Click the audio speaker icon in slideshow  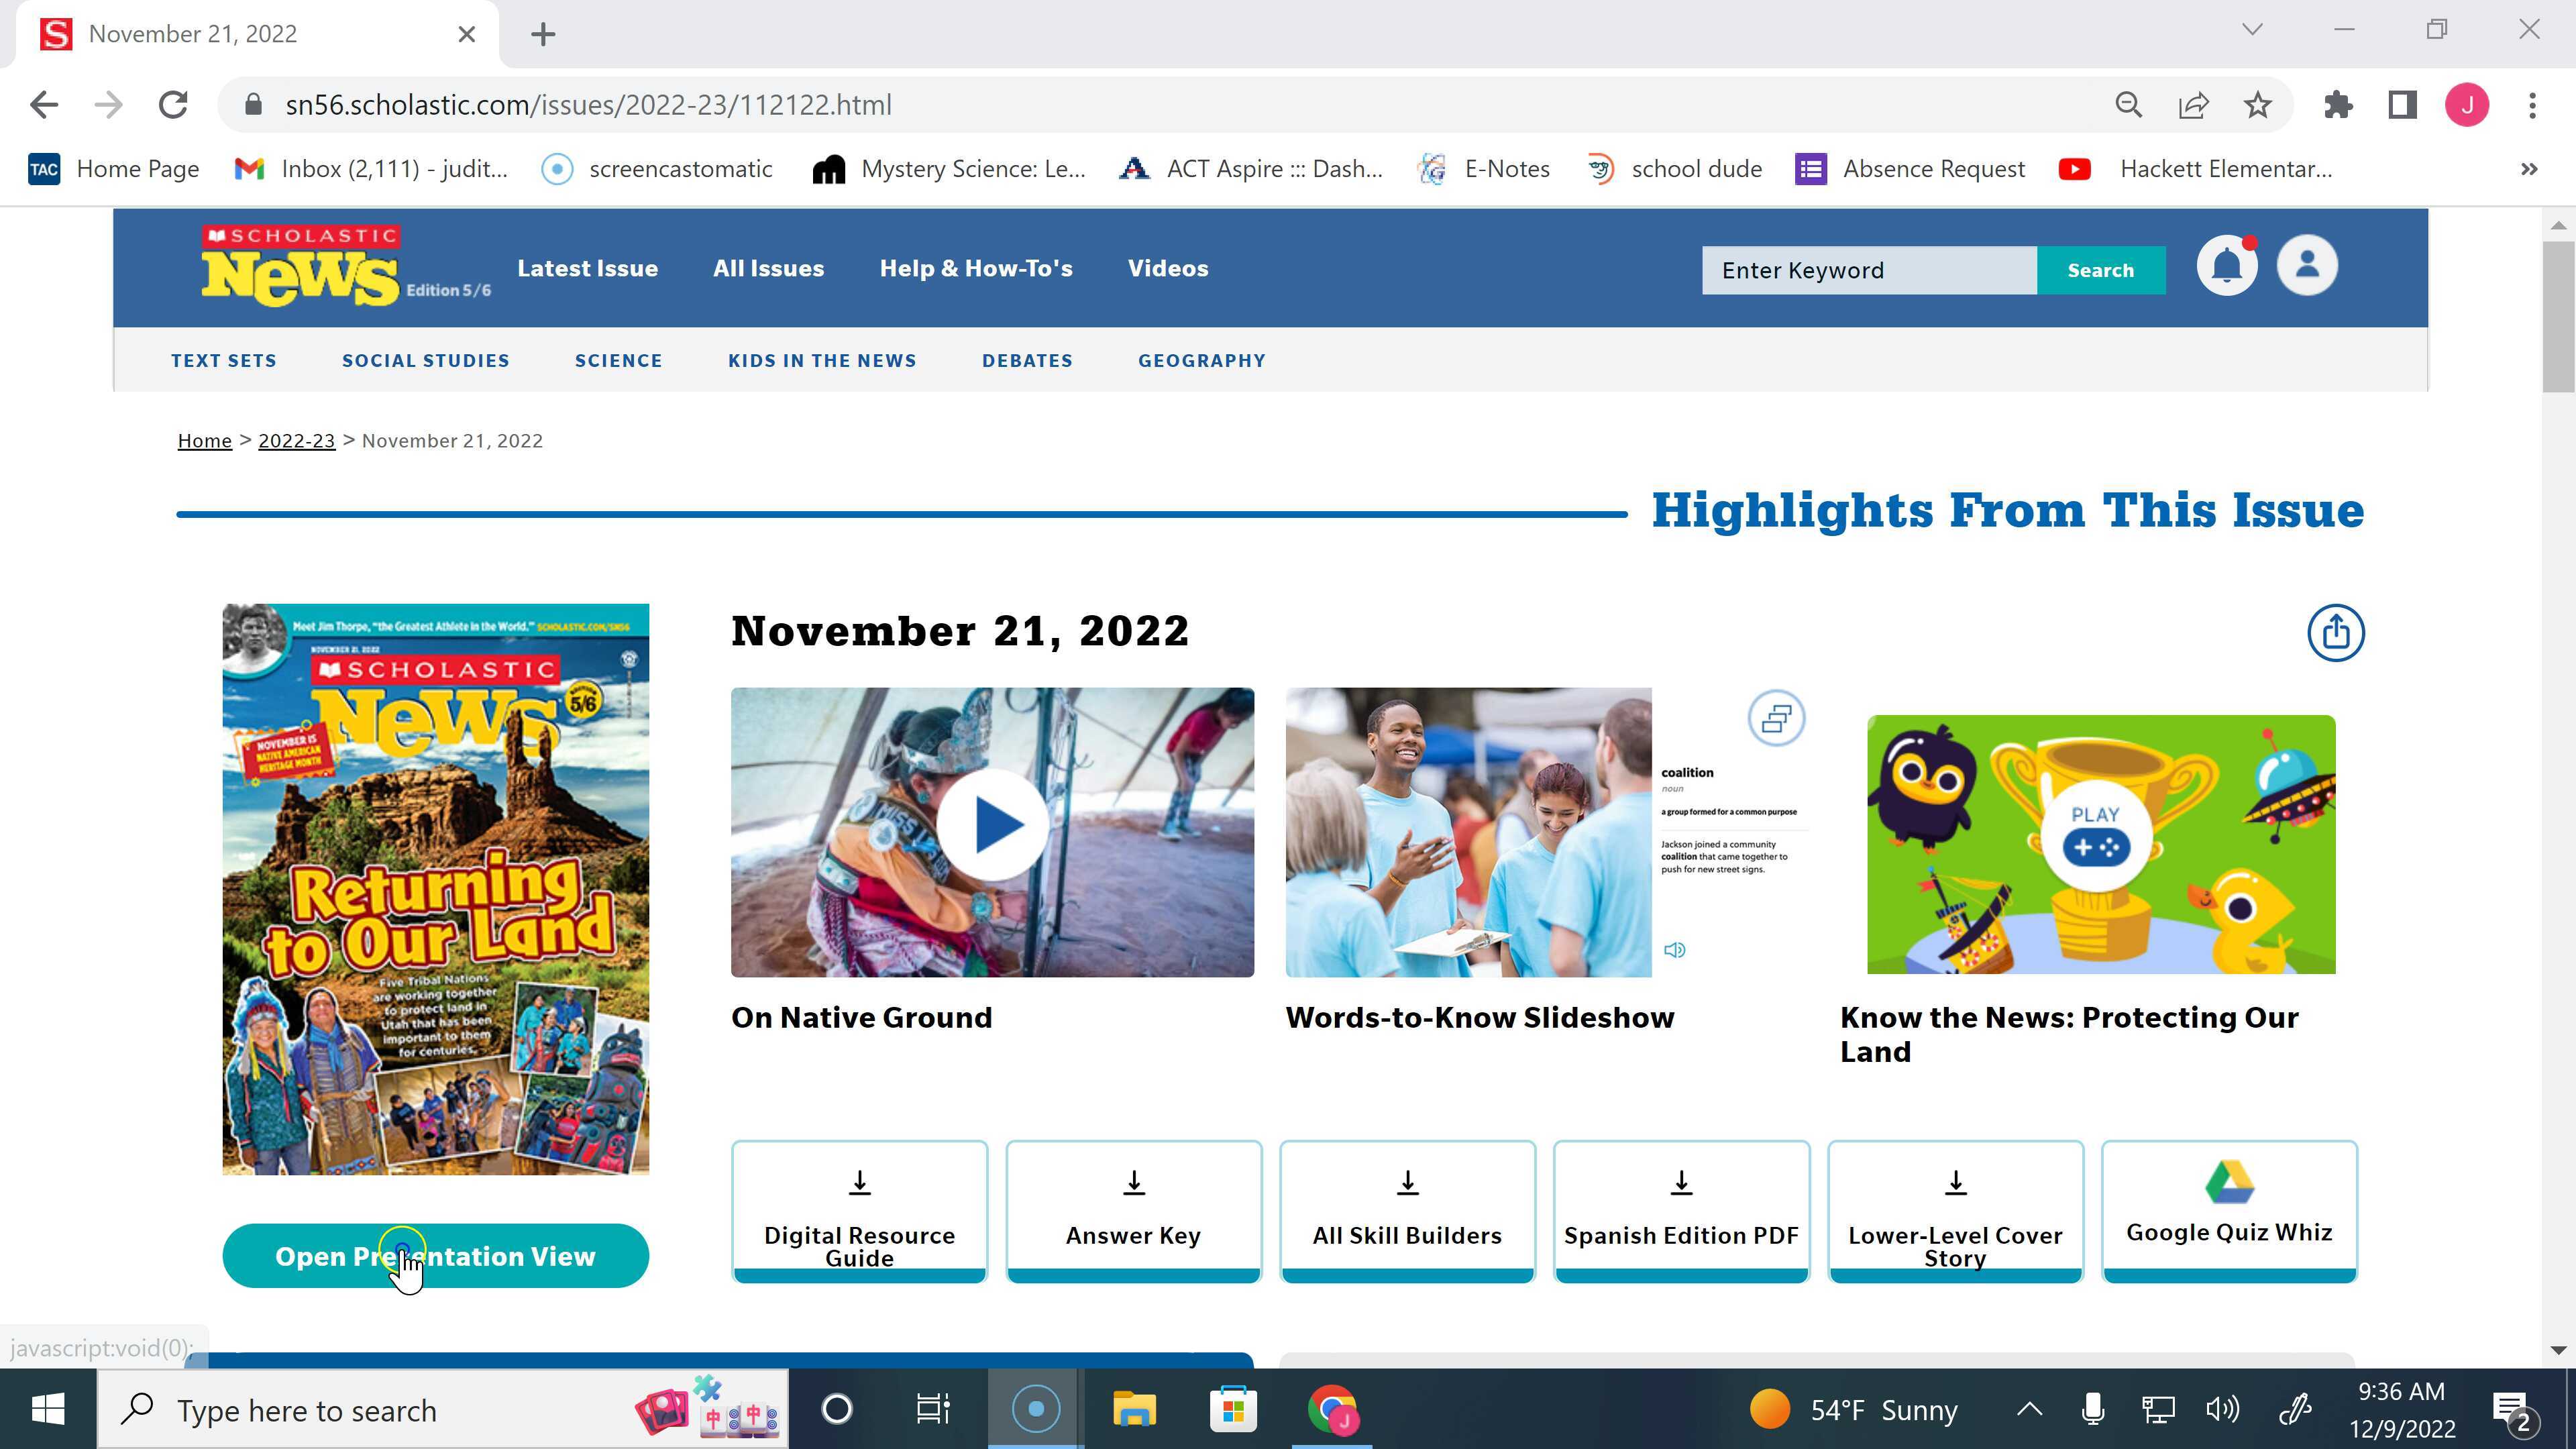1674,950
